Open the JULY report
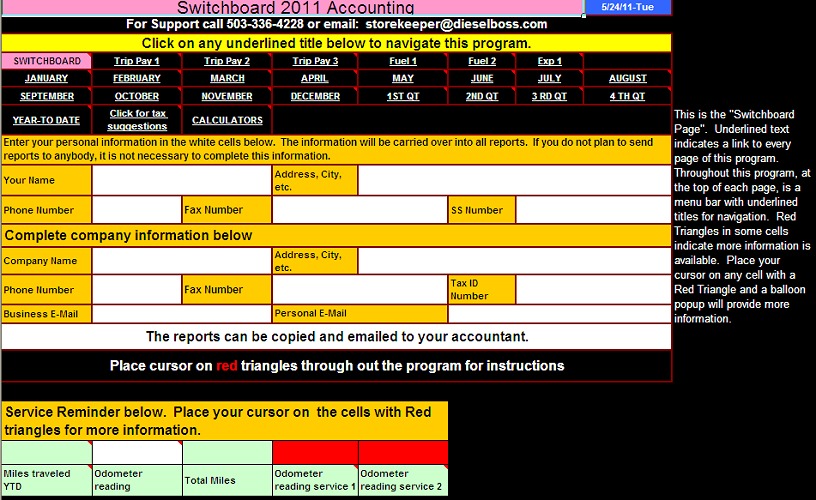 550,78
